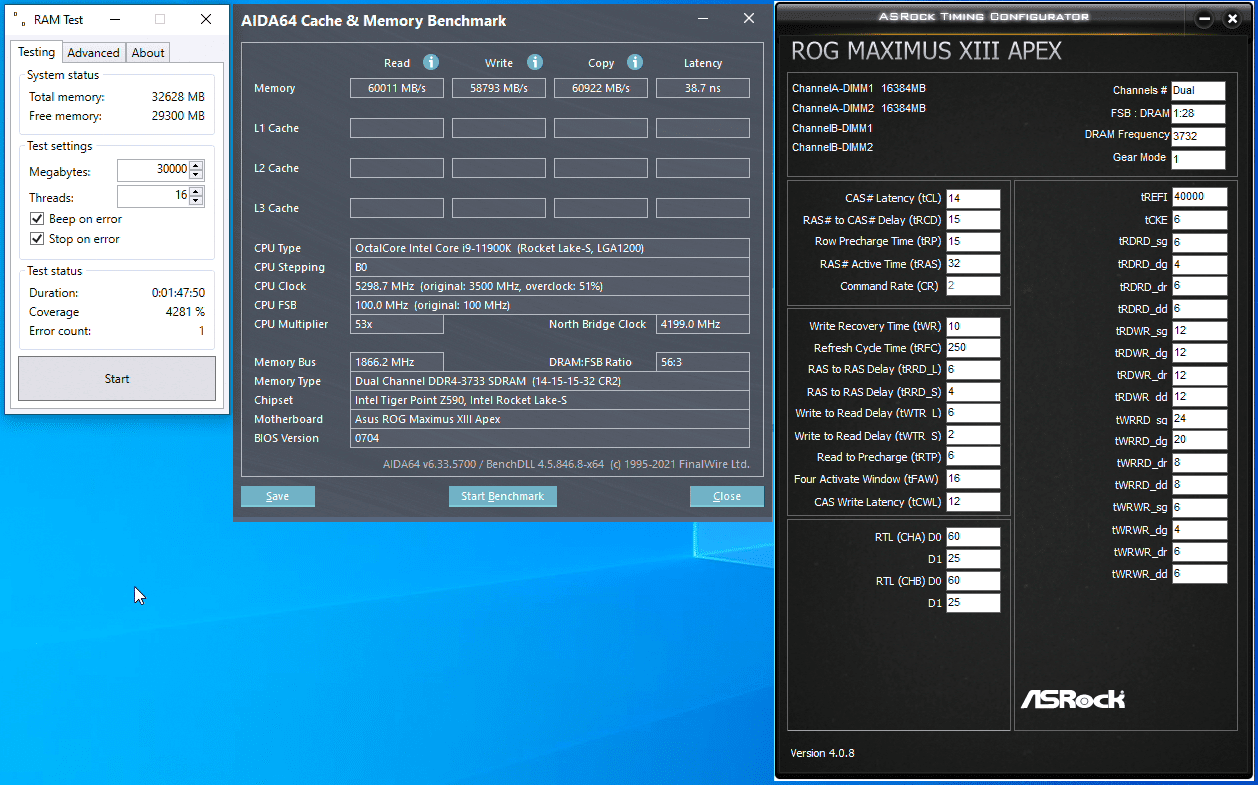Screen dimensions: 1258x785
Task: Toggle Beep on error checkbox
Action: pyautogui.click(x=37, y=219)
